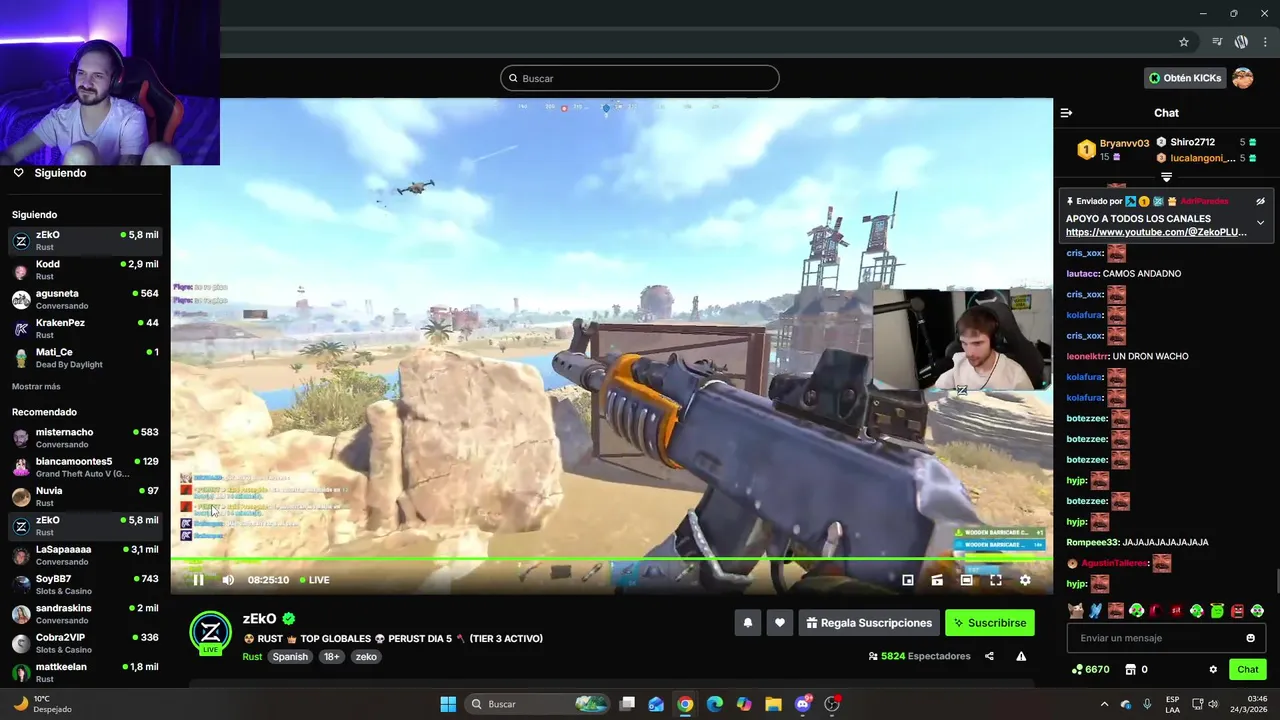
Task: Select the 18+ tag
Action: (x=332, y=657)
